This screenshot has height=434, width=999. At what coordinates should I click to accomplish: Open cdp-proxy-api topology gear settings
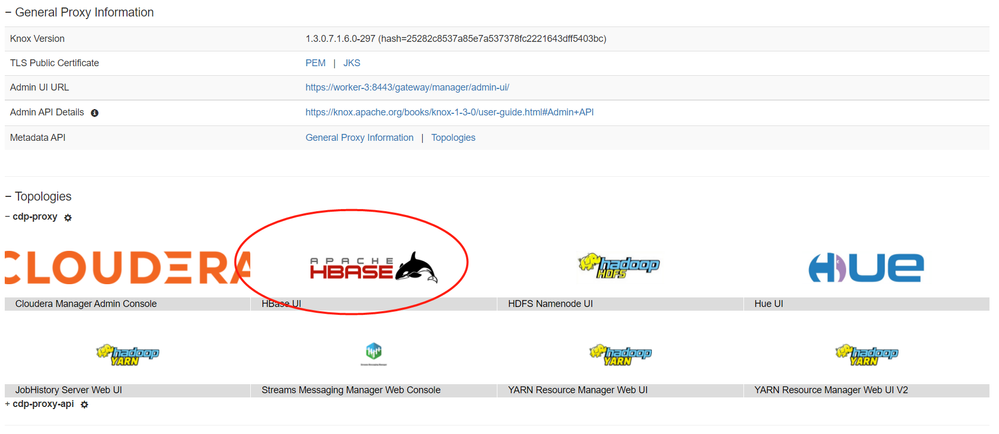tap(85, 405)
